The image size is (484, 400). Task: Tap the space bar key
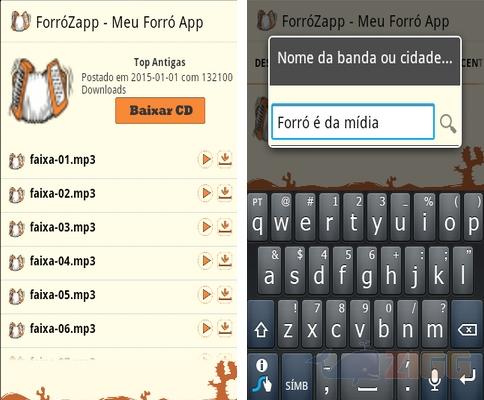click(x=367, y=377)
